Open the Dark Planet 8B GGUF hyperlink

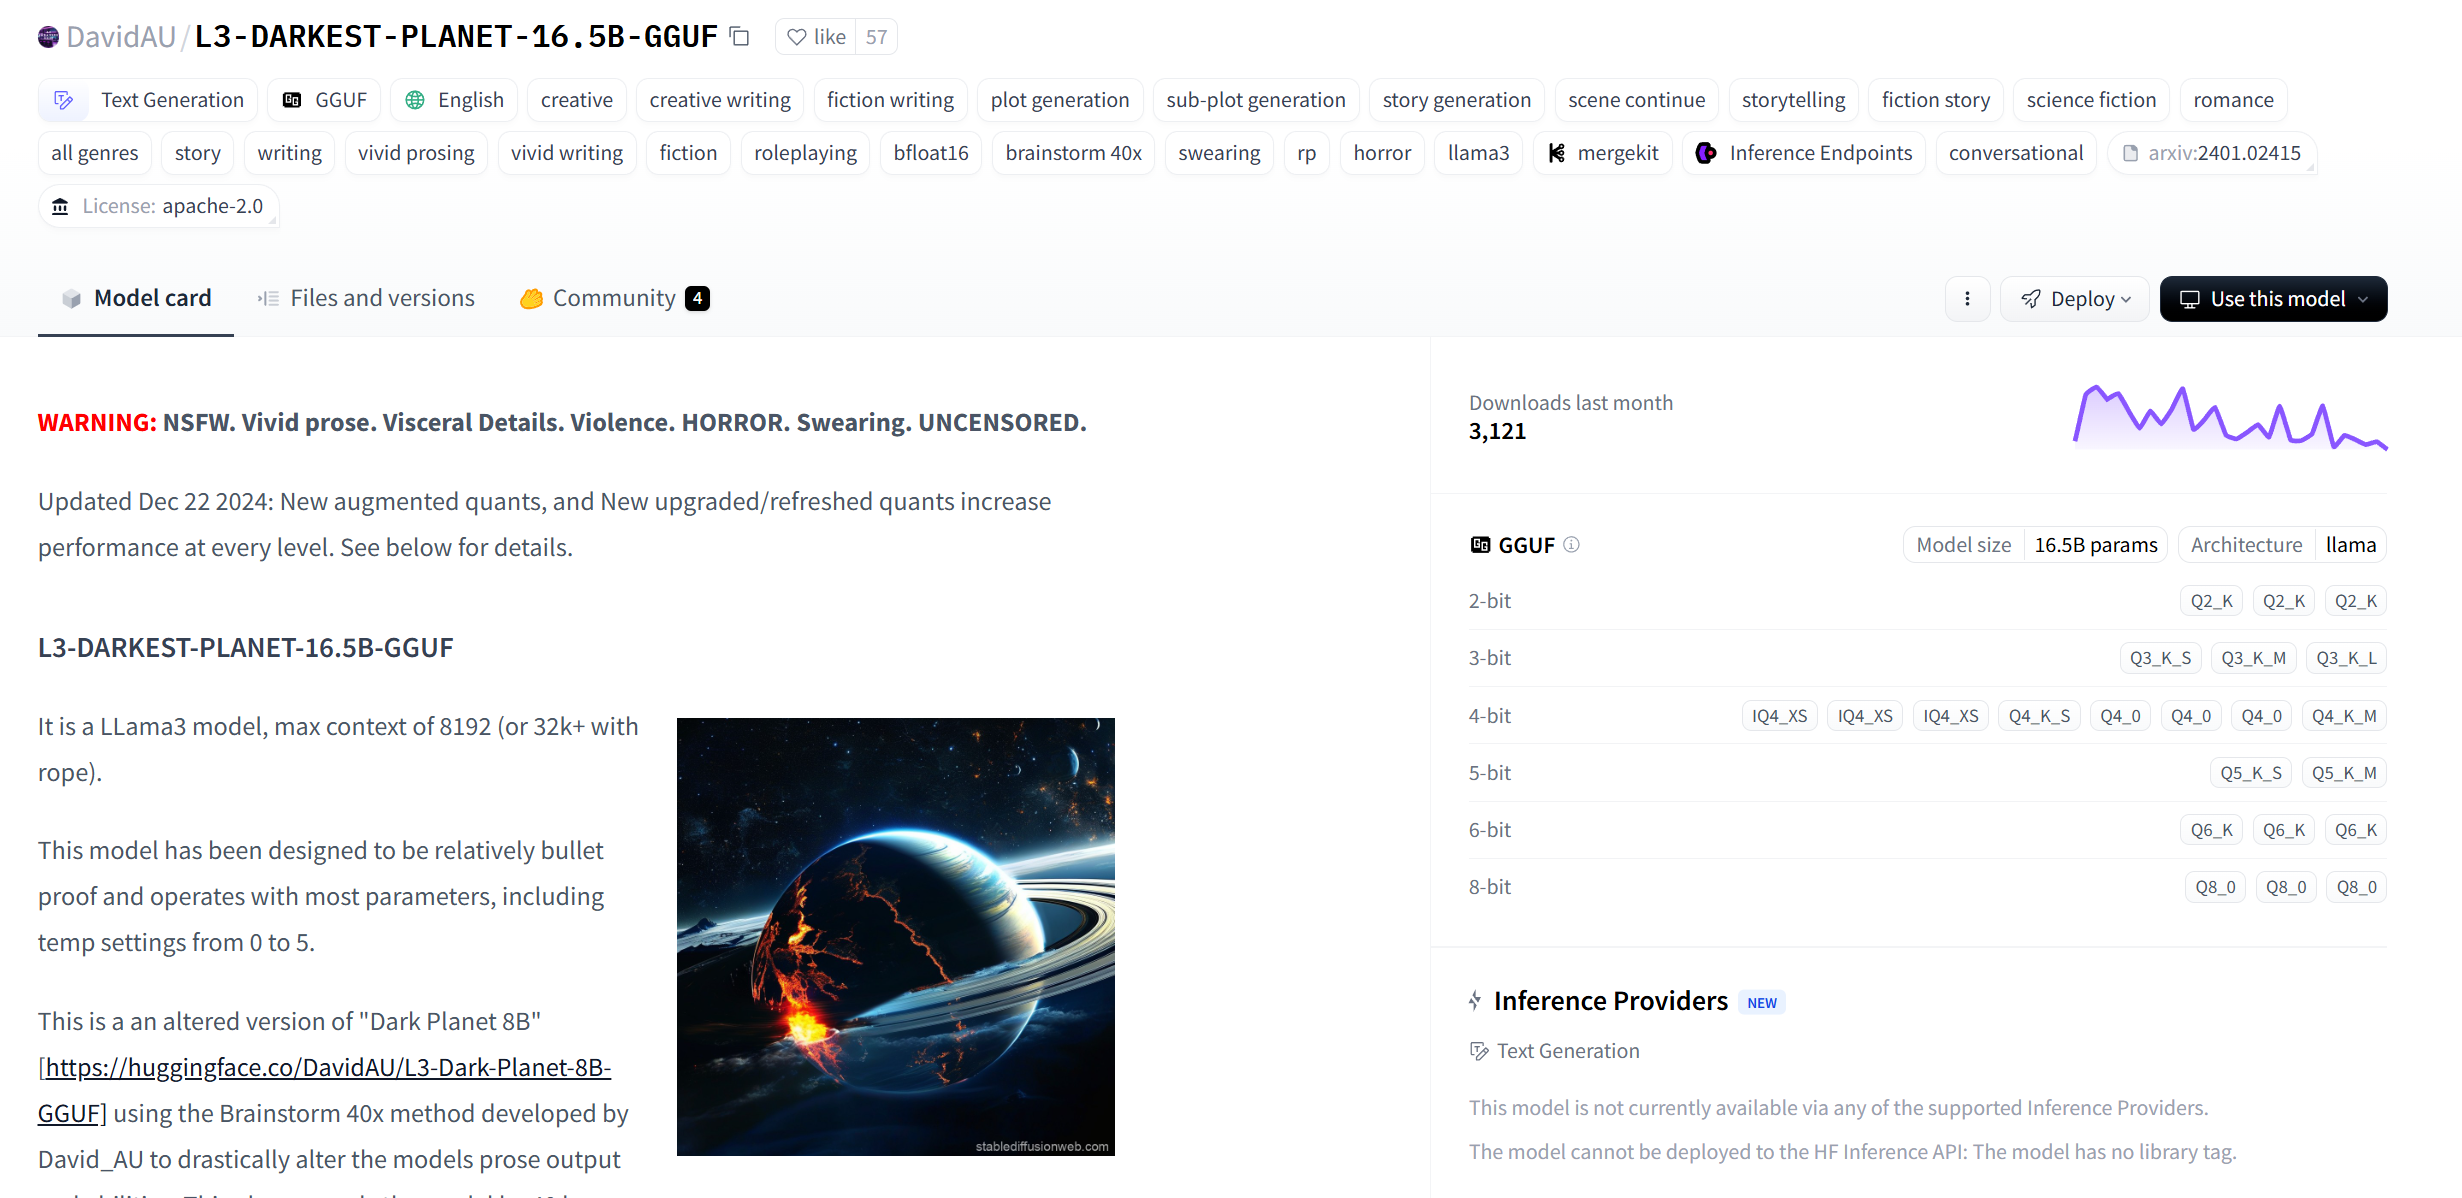click(x=324, y=1090)
